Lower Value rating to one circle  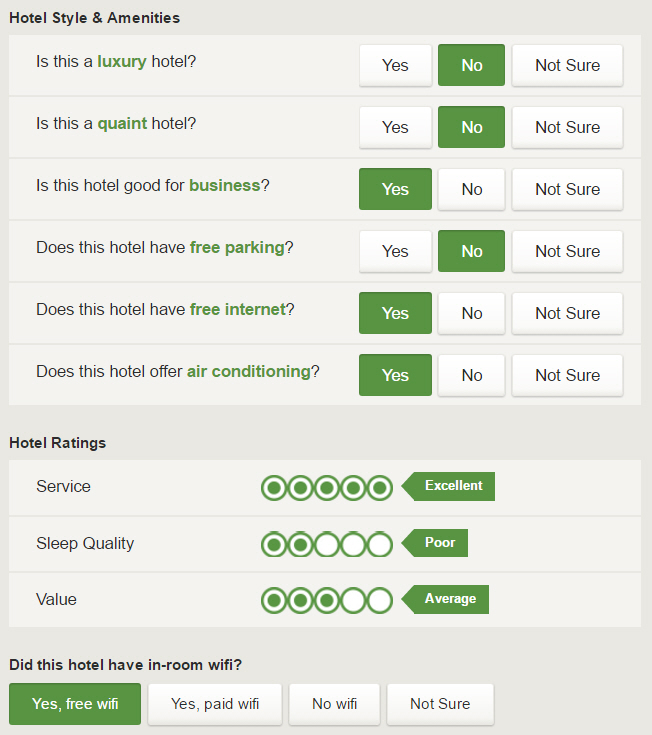pyautogui.click(x=274, y=601)
